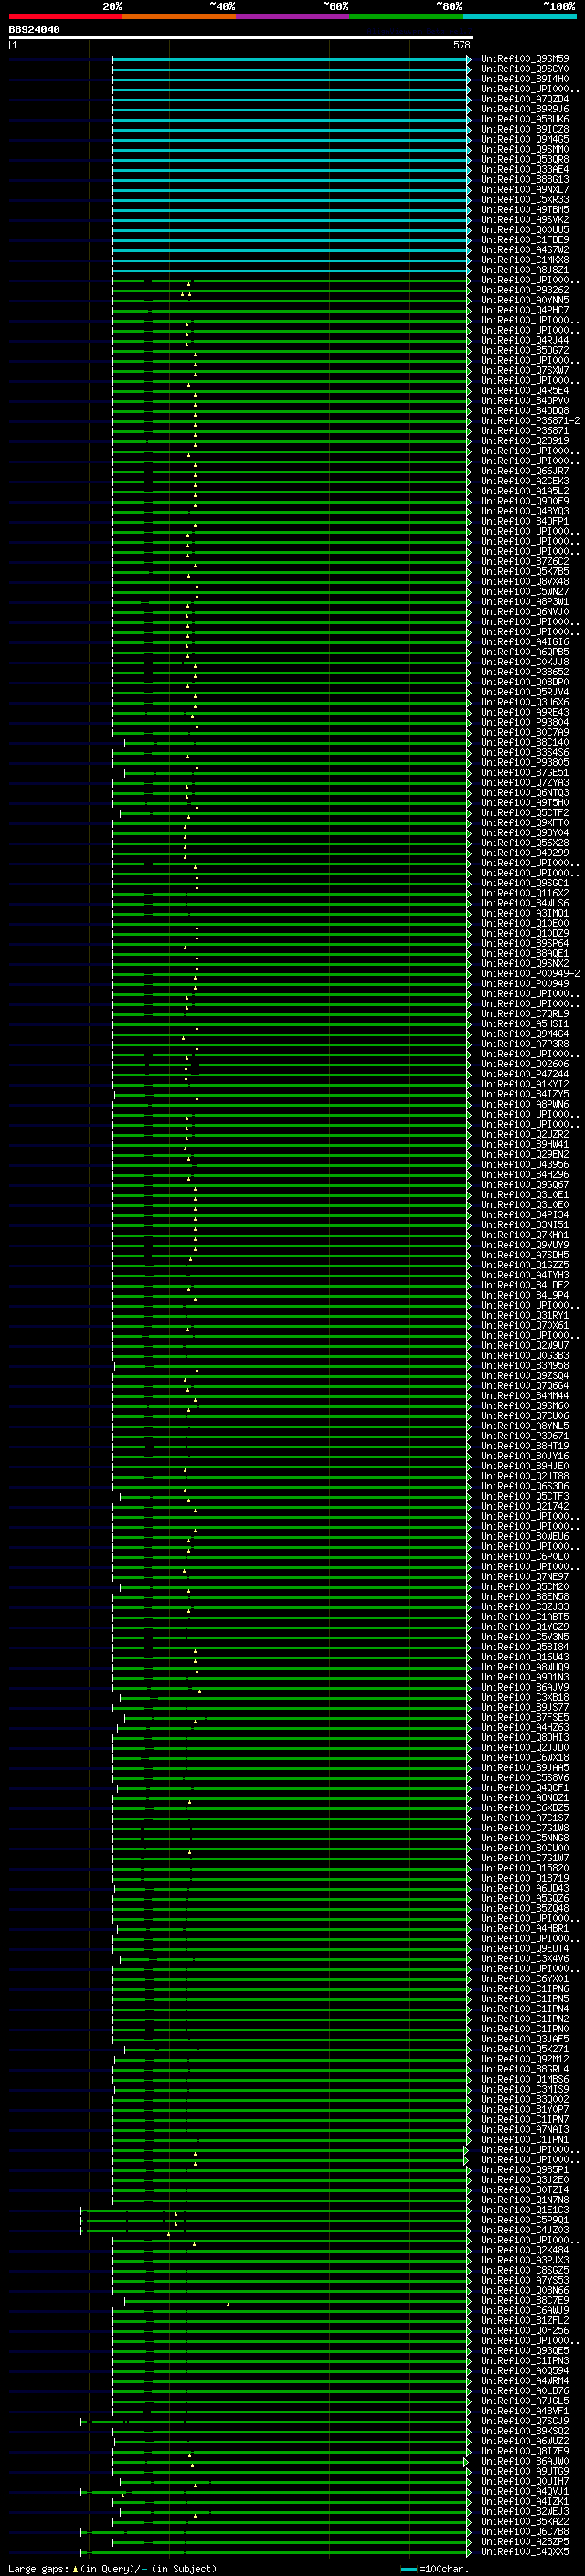Select the UniRef100_C5XR33 label
585x2576 pixels.
coord(524,199)
